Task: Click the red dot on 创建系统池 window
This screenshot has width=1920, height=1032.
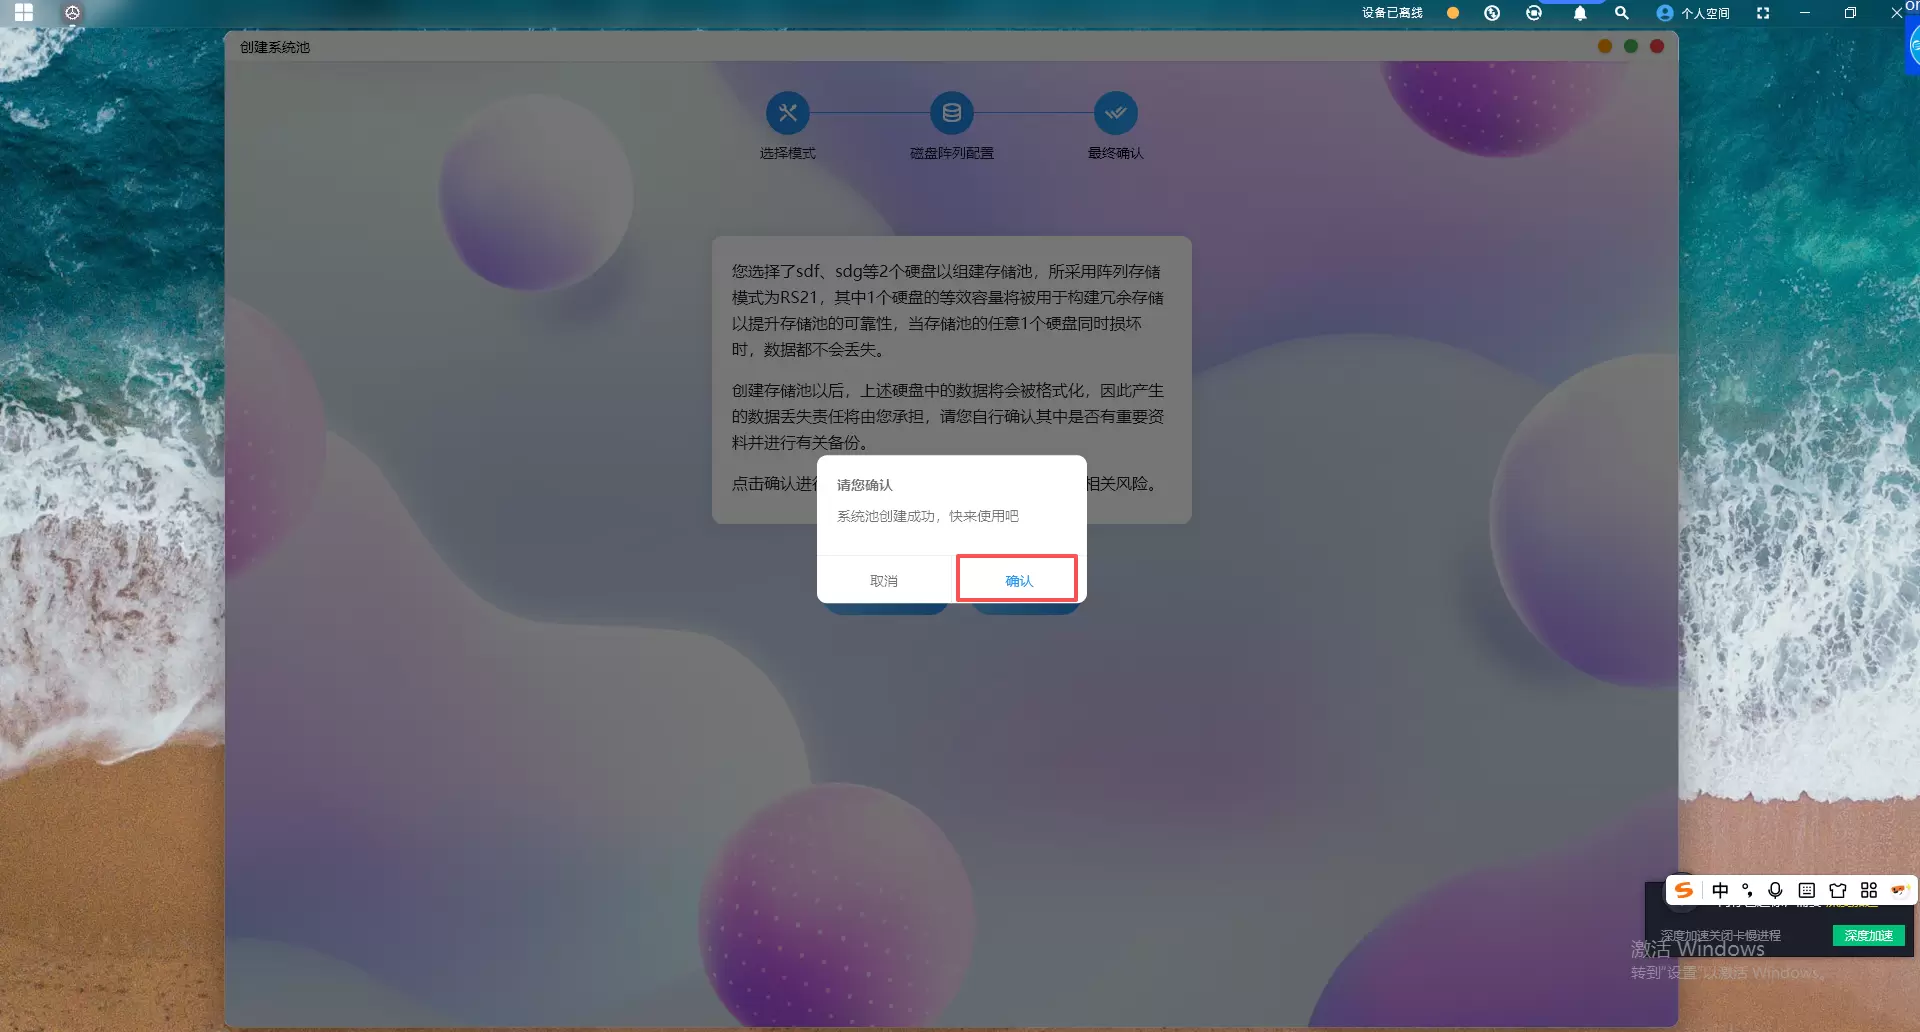Action: click(x=1657, y=46)
